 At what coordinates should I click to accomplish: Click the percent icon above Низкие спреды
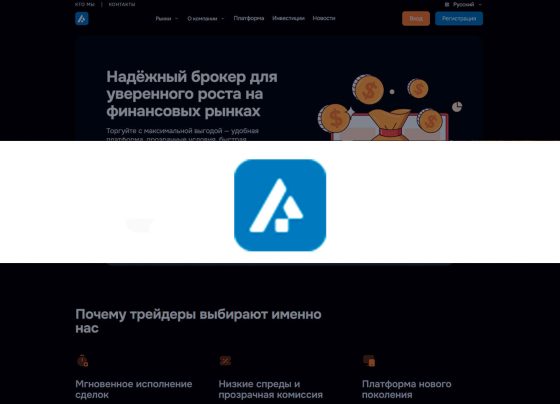click(225, 360)
